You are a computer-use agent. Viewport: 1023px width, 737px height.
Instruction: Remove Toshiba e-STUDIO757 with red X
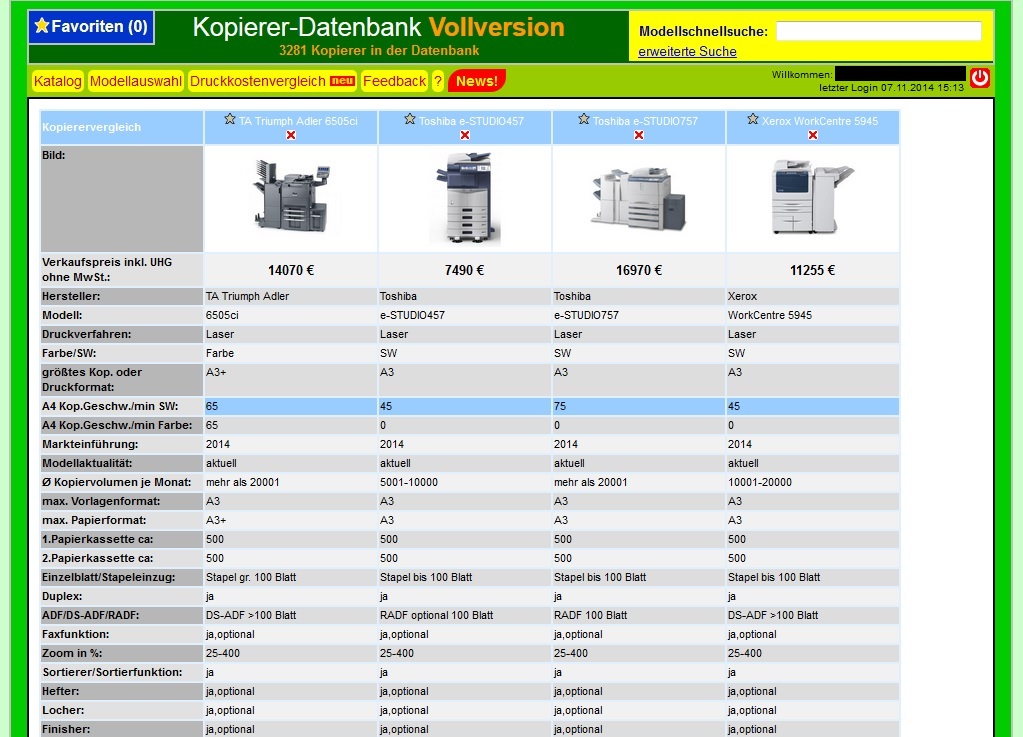(x=639, y=135)
